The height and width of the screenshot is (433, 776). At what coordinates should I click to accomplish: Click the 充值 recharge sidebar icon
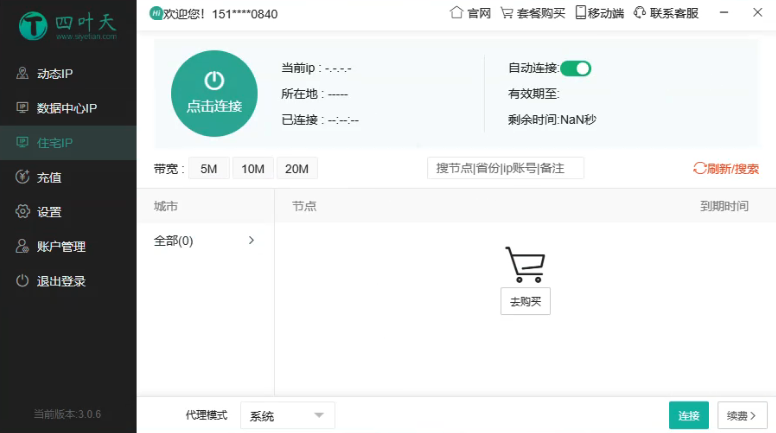(22, 177)
